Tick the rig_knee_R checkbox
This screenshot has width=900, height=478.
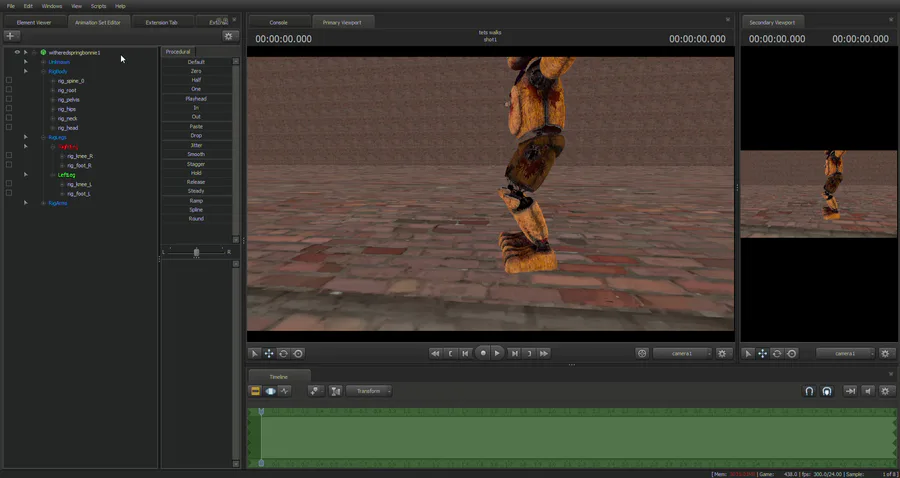pyautogui.click(x=9, y=156)
